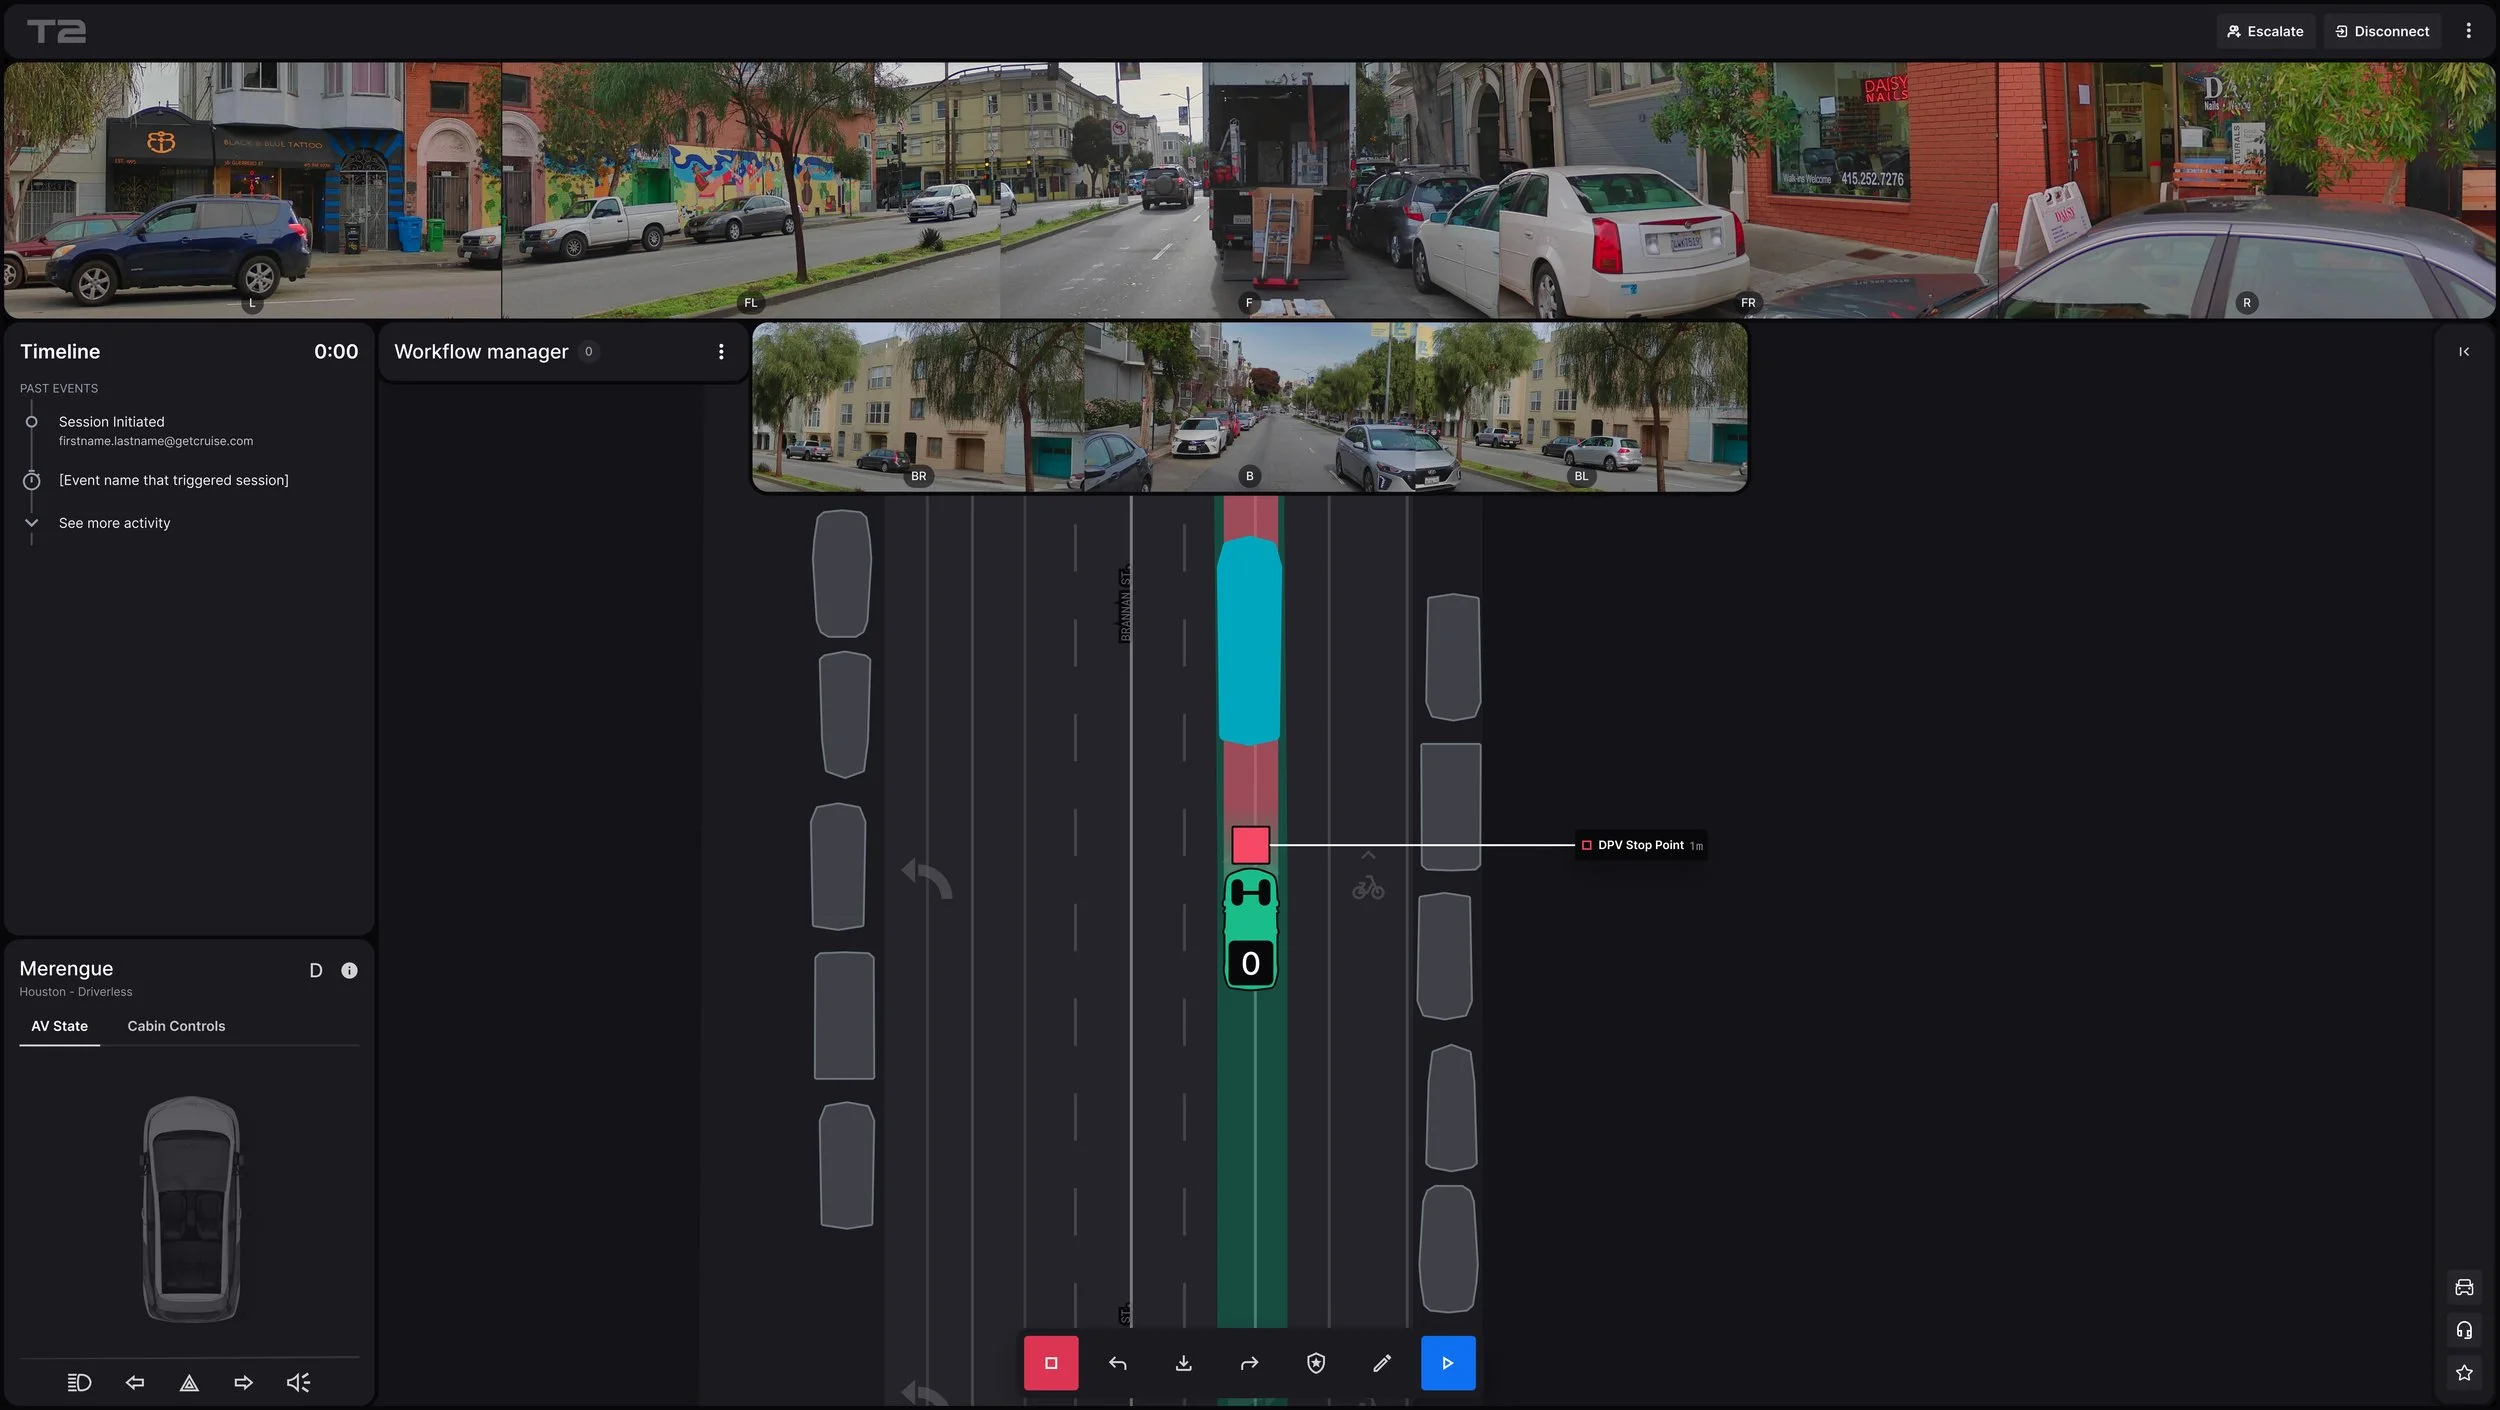This screenshot has width=2500, height=1410.
Task: Click the Workflow manager count badge
Action: tap(588, 352)
